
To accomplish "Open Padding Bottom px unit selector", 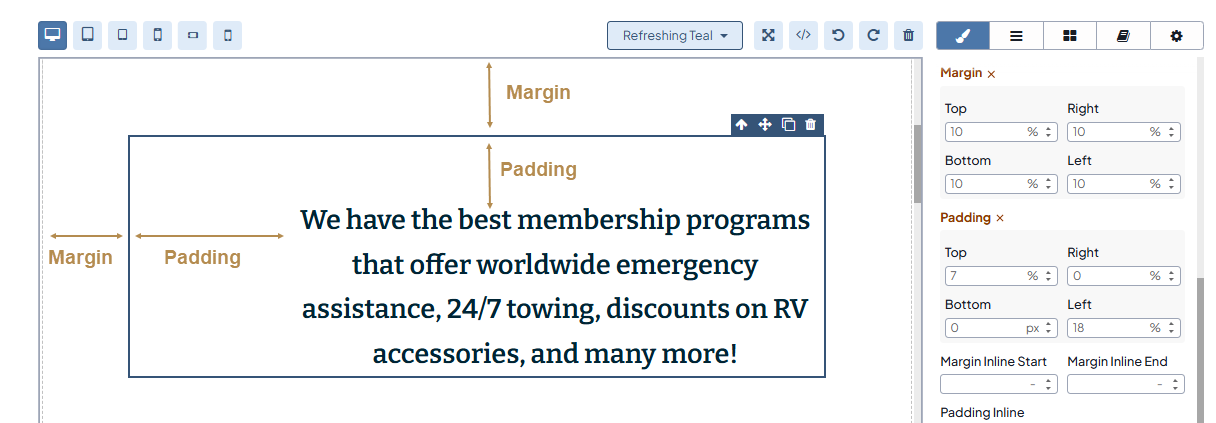I will point(1033,327).
